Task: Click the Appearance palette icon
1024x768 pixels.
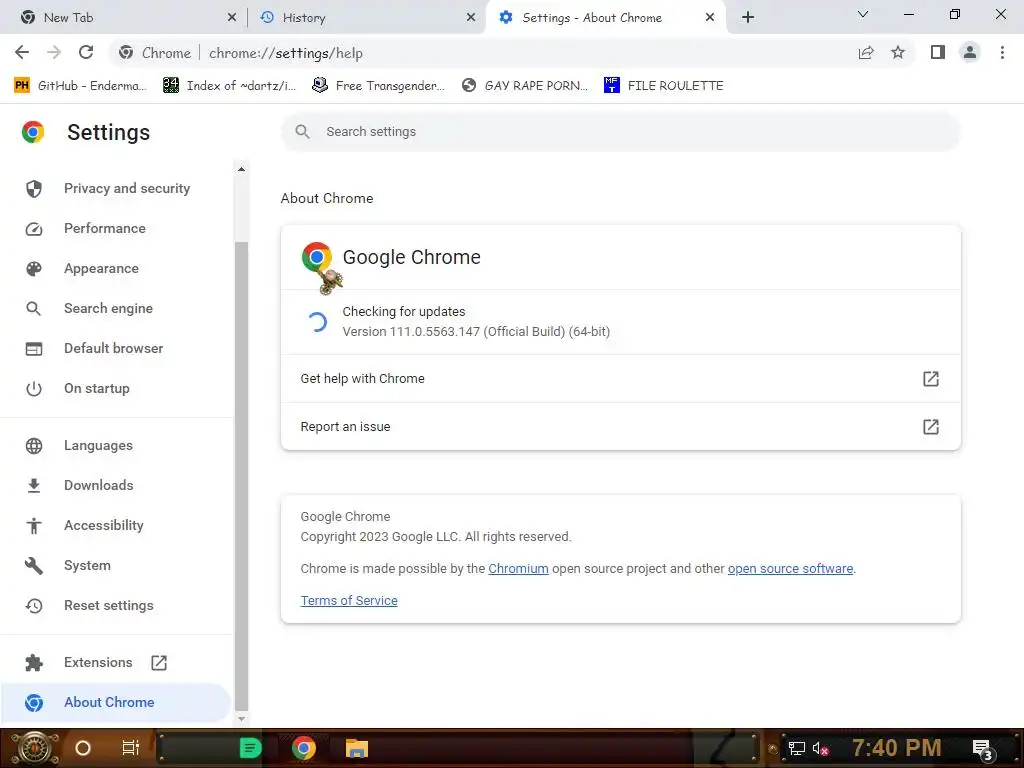Action: click(x=34, y=268)
